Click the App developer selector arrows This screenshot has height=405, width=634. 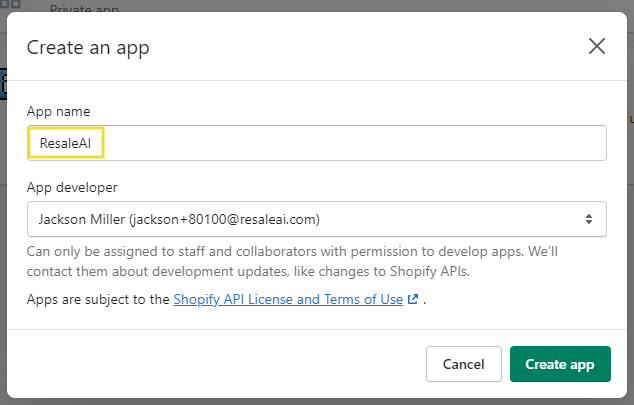pos(589,219)
